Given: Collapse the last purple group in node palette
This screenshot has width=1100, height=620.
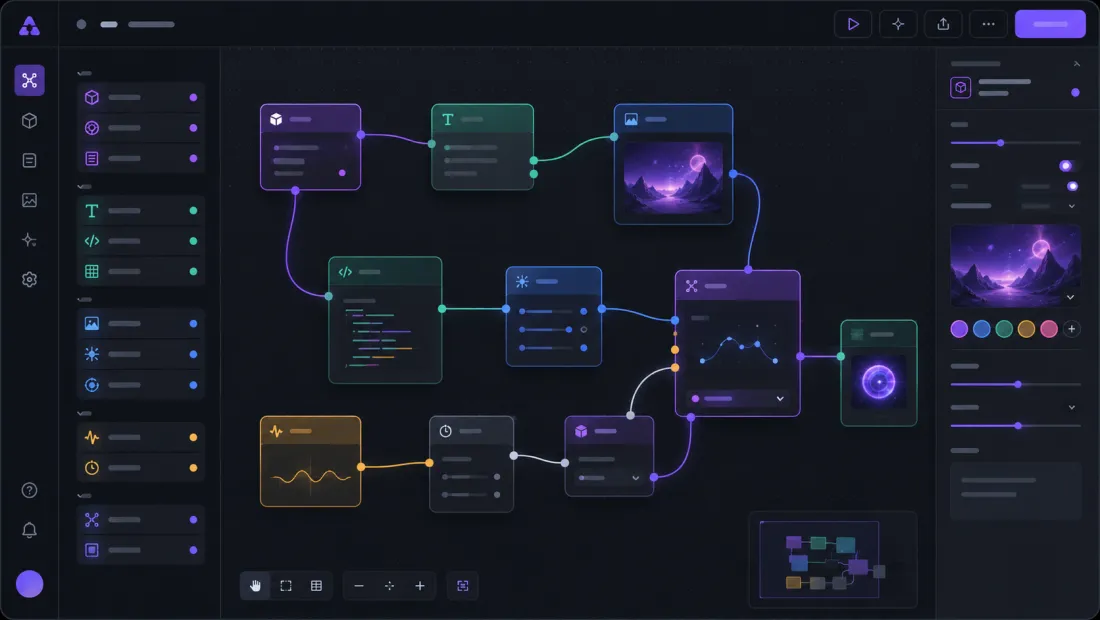Looking at the screenshot, I should click(84, 496).
